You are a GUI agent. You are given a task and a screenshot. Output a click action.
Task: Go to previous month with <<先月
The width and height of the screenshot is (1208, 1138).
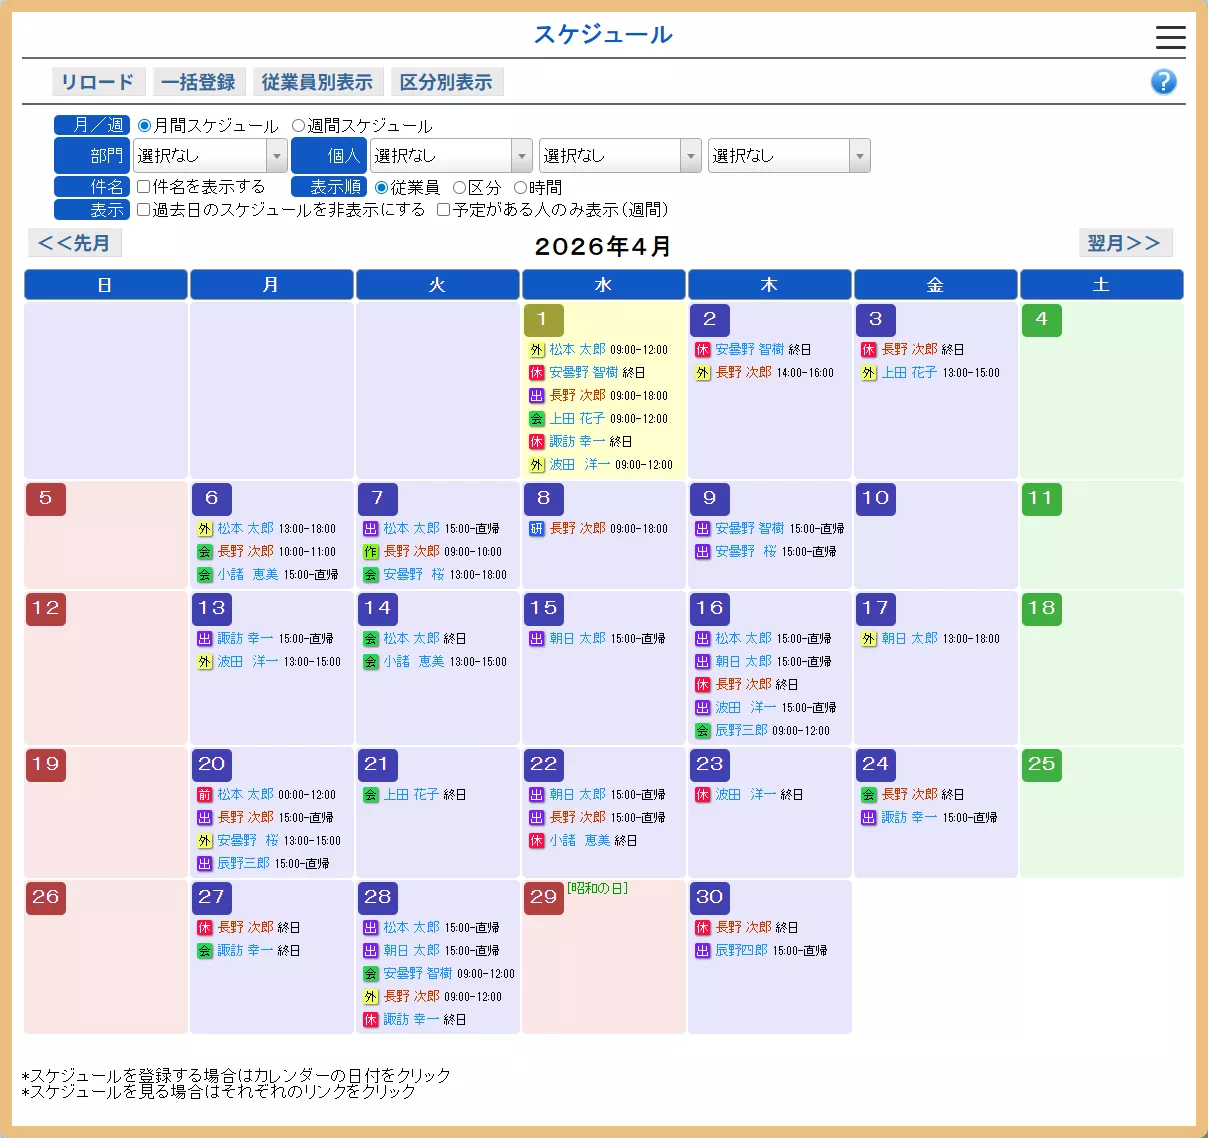click(74, 243)
